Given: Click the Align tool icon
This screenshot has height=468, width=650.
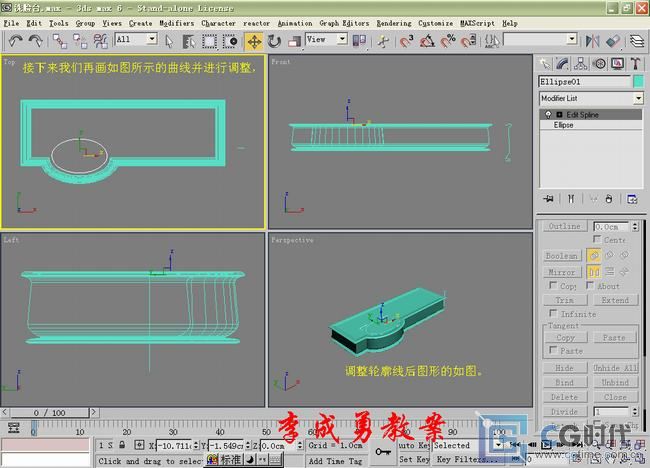Looking at the screenshot, I should [x=613, y=41].
